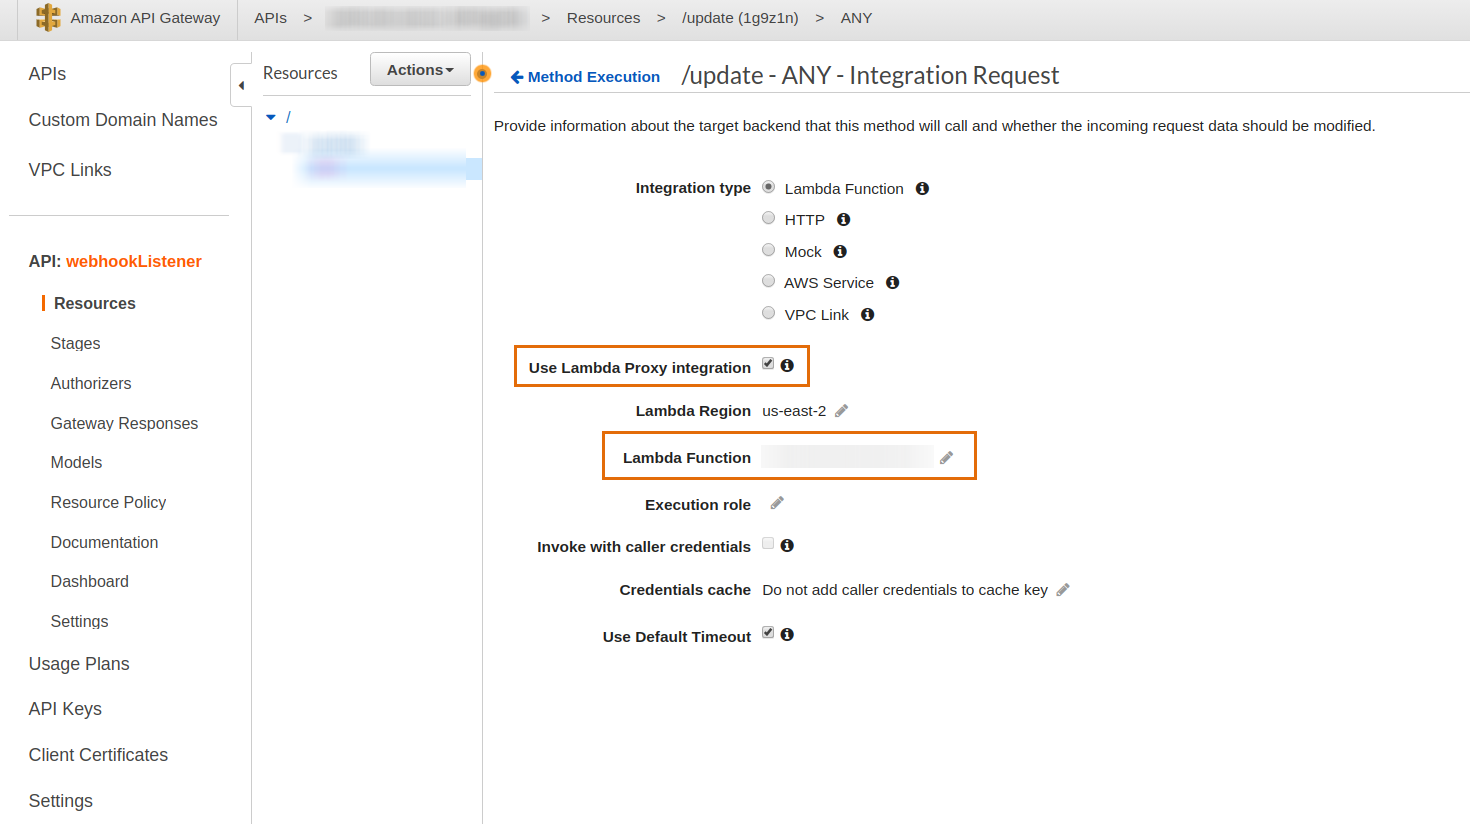Screen dimensions: 1470x824
Task: Click info icon for Invoke with caller credentials
Action: pyautogui.click(x=787, y=545)
